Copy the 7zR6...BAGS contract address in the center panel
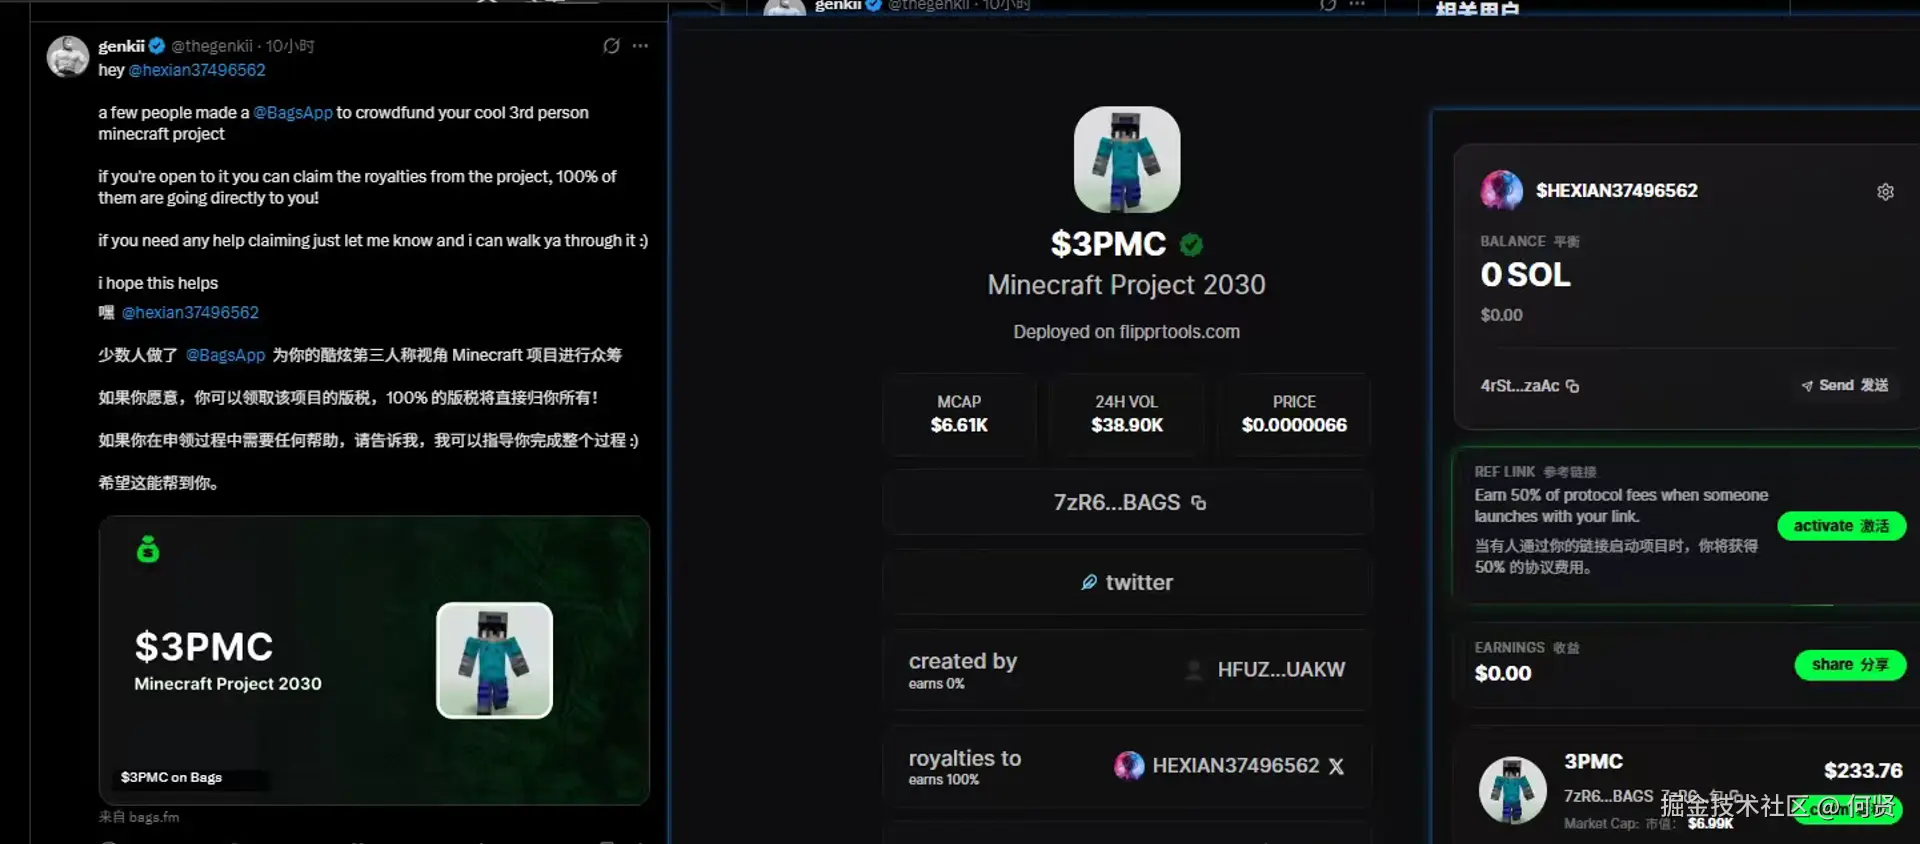The width and height of the screenshot is (1920, 844). pyautogui.click(x=1199, y=503)
